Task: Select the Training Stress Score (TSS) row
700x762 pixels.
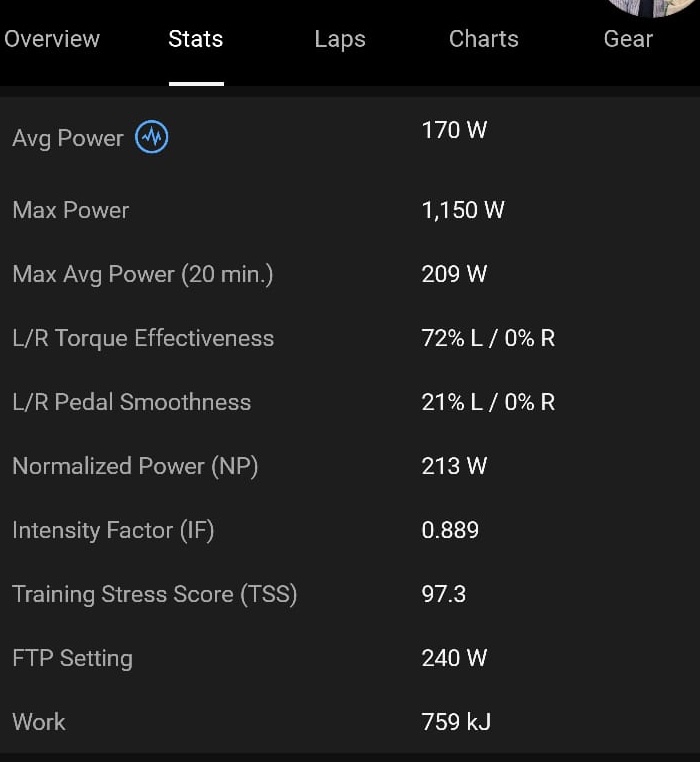Action: point(350,594)
